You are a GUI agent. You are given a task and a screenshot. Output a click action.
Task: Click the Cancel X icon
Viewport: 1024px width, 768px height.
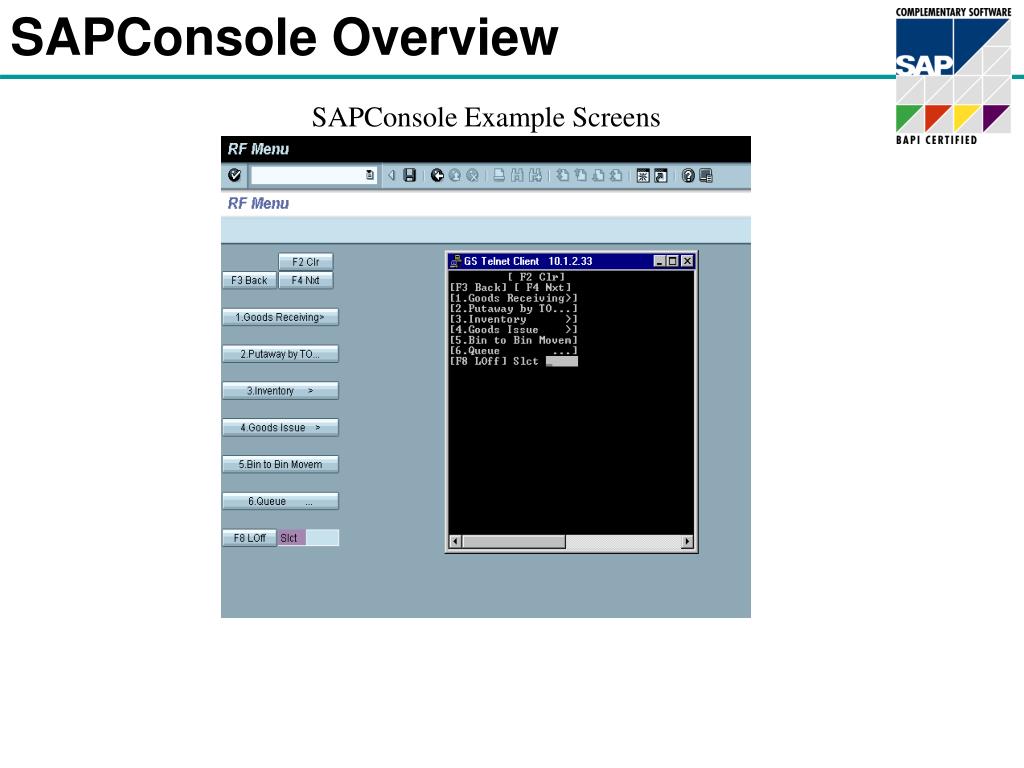pyautogui.click(x=473, y=175)
